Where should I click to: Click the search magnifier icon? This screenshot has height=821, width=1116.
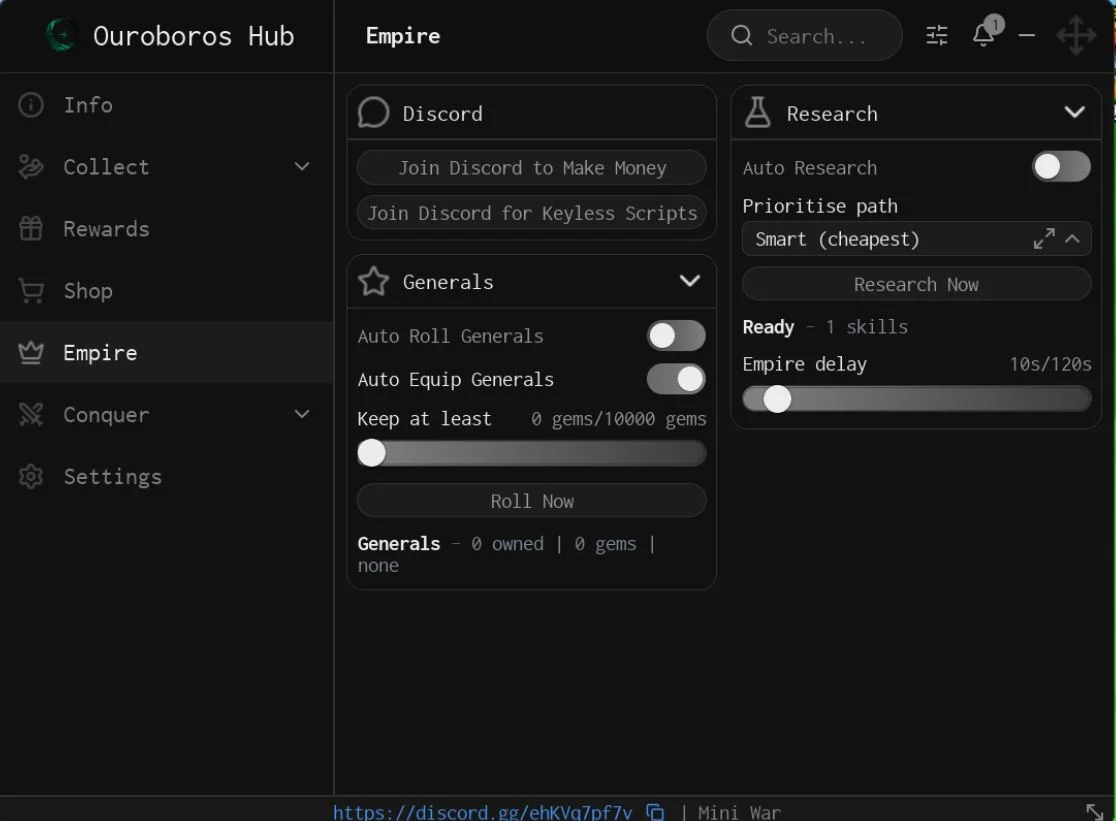[741, 35]
